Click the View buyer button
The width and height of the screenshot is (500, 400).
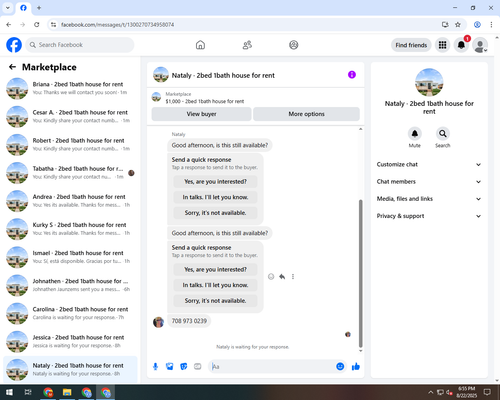pos(201,114)
